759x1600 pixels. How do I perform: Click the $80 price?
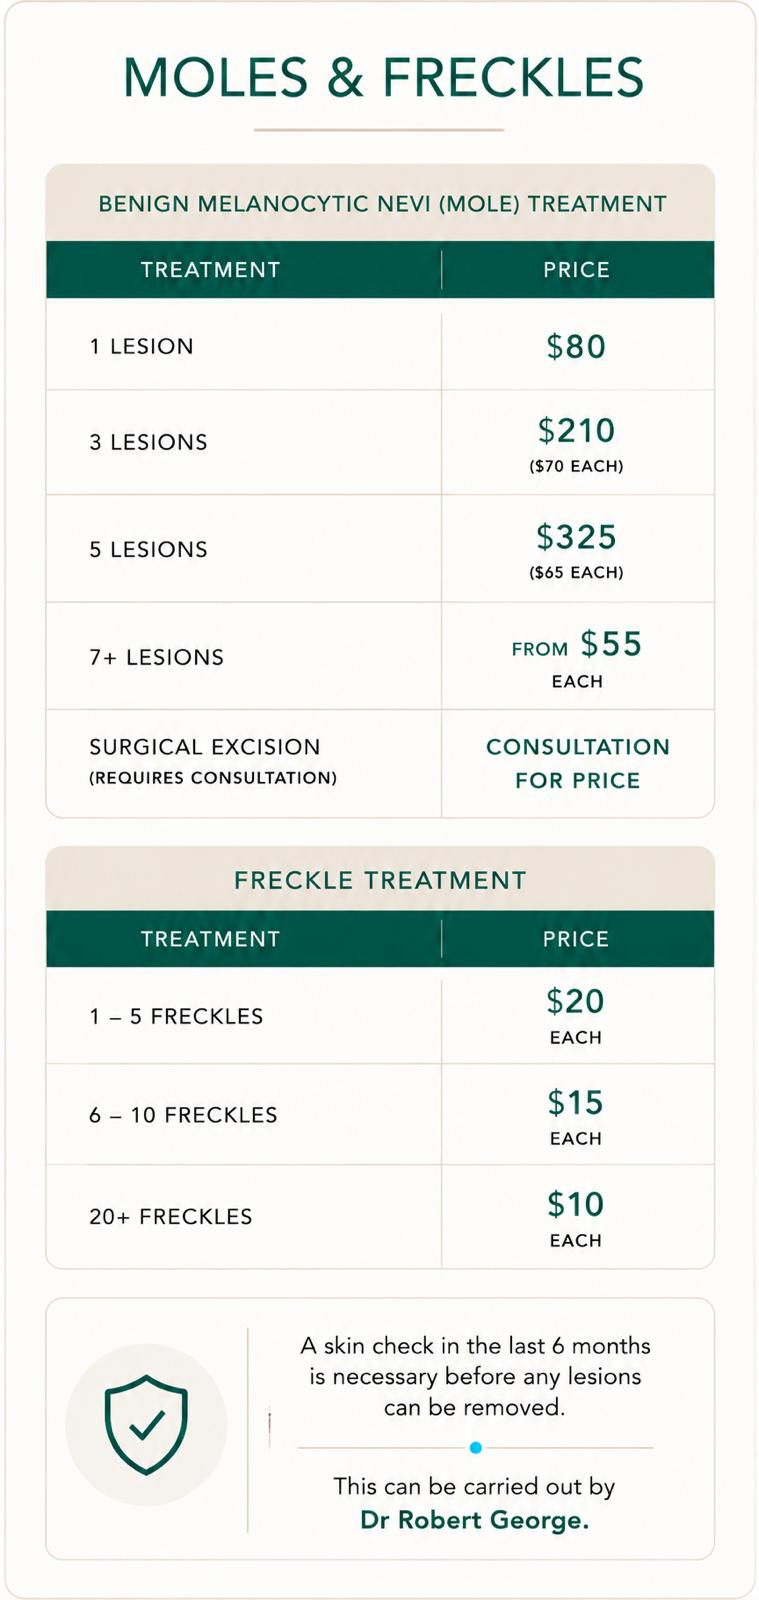[x=576, y=347]
